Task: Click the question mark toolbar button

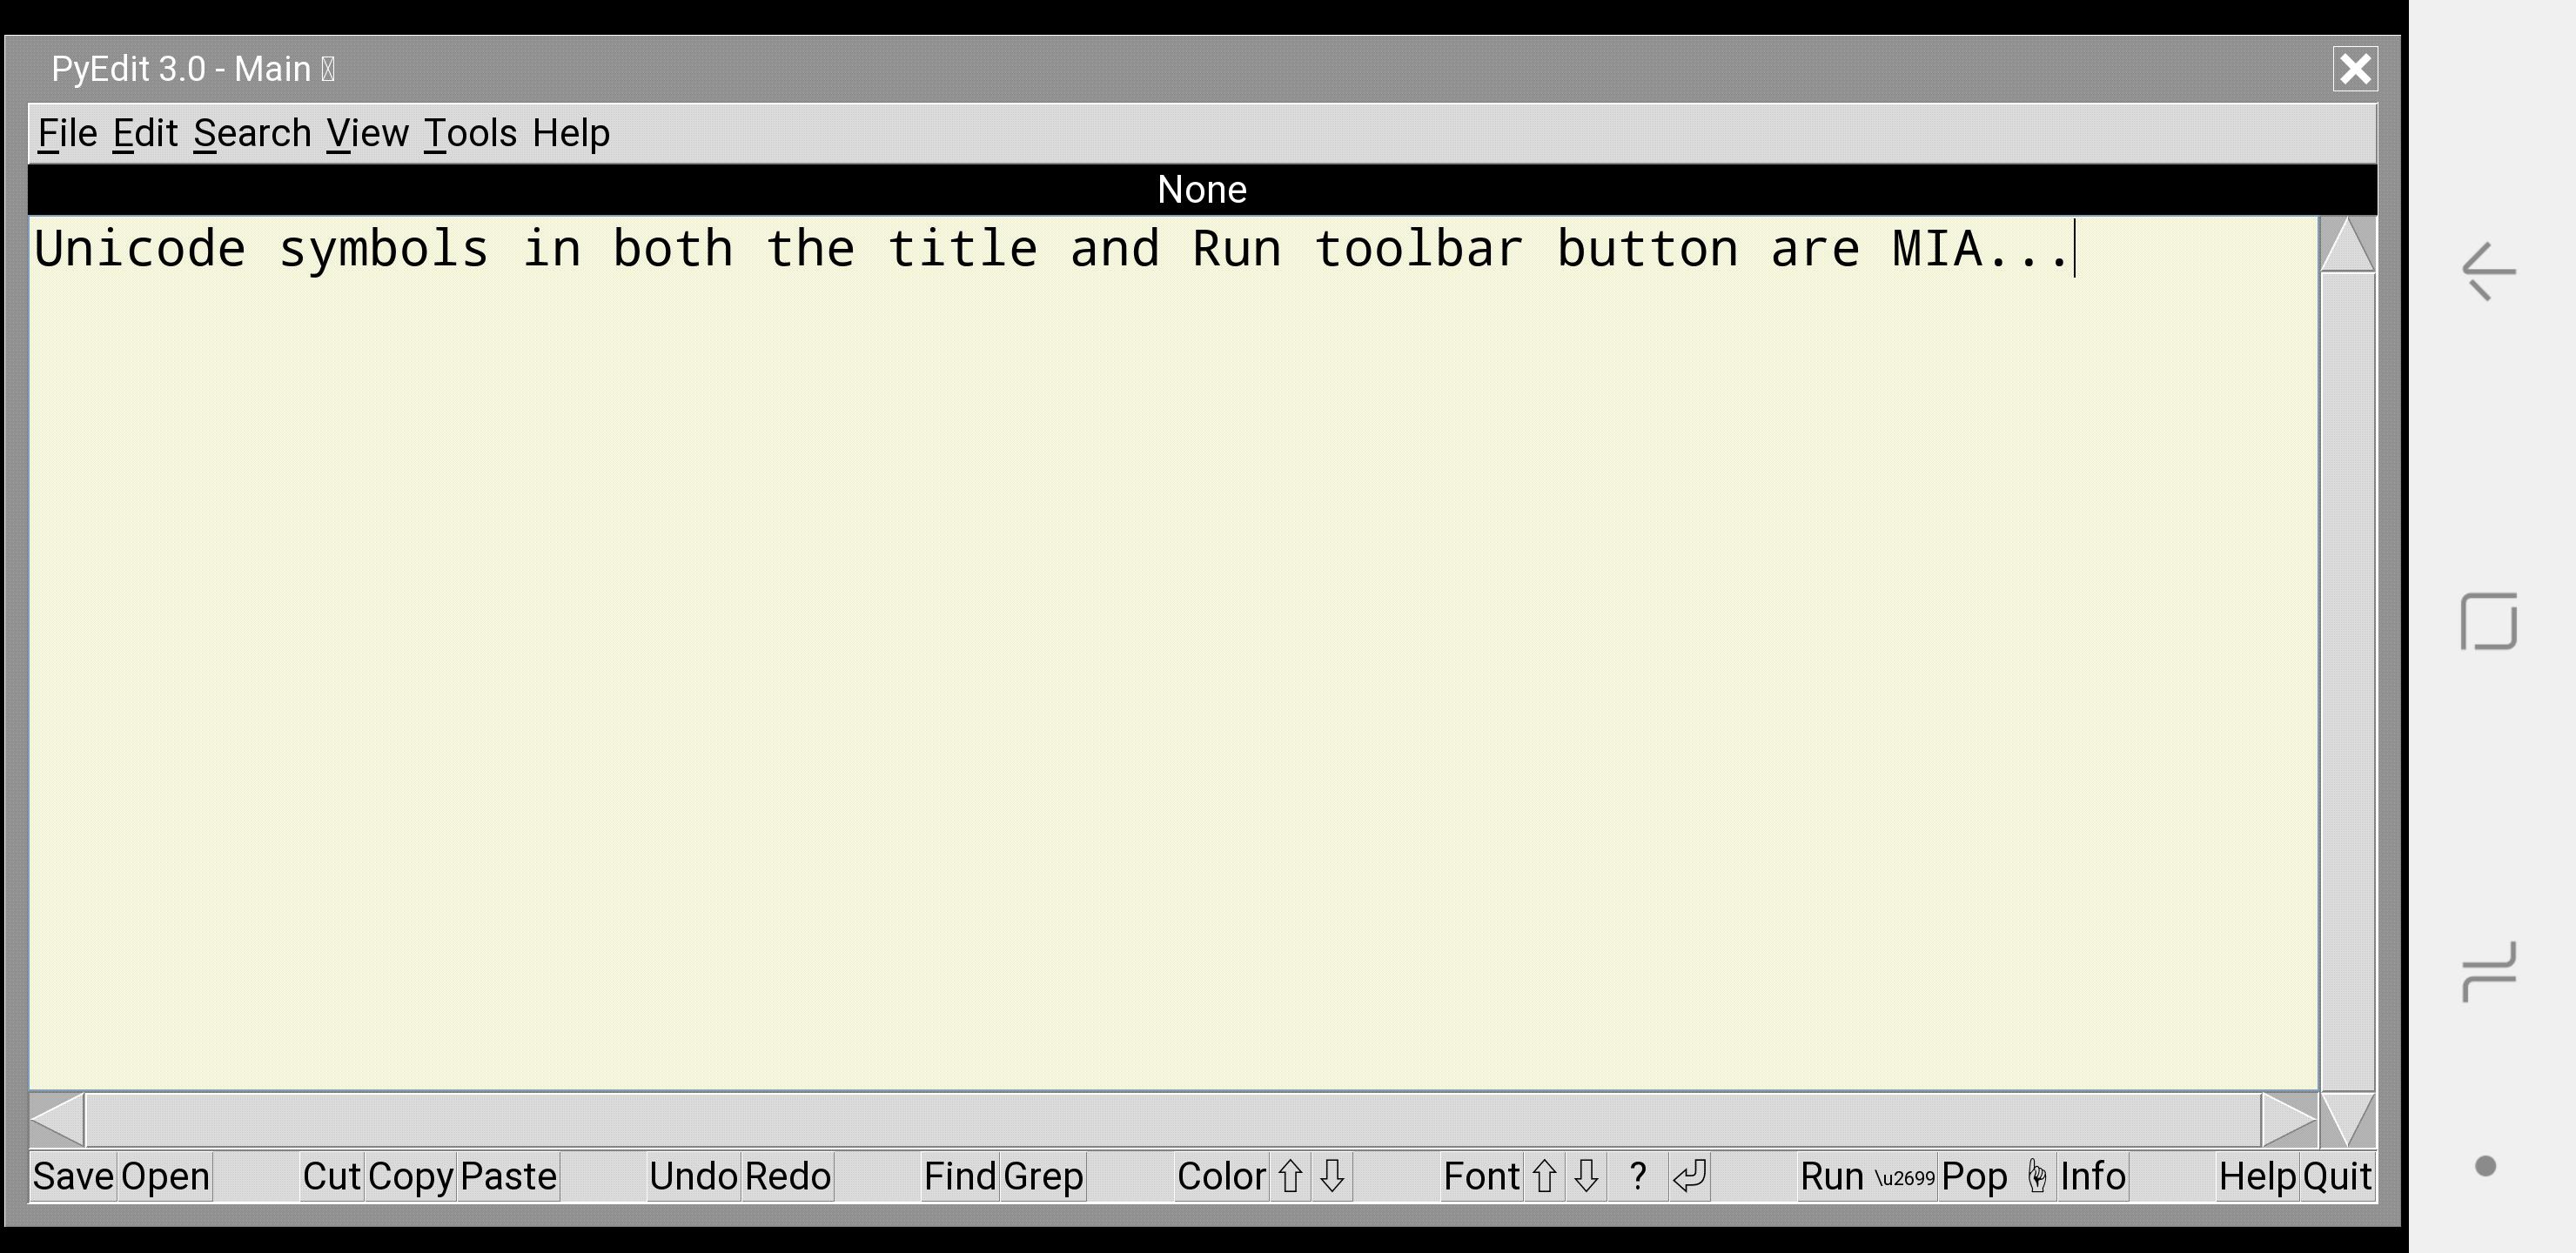Action: pos(1637,1176)
